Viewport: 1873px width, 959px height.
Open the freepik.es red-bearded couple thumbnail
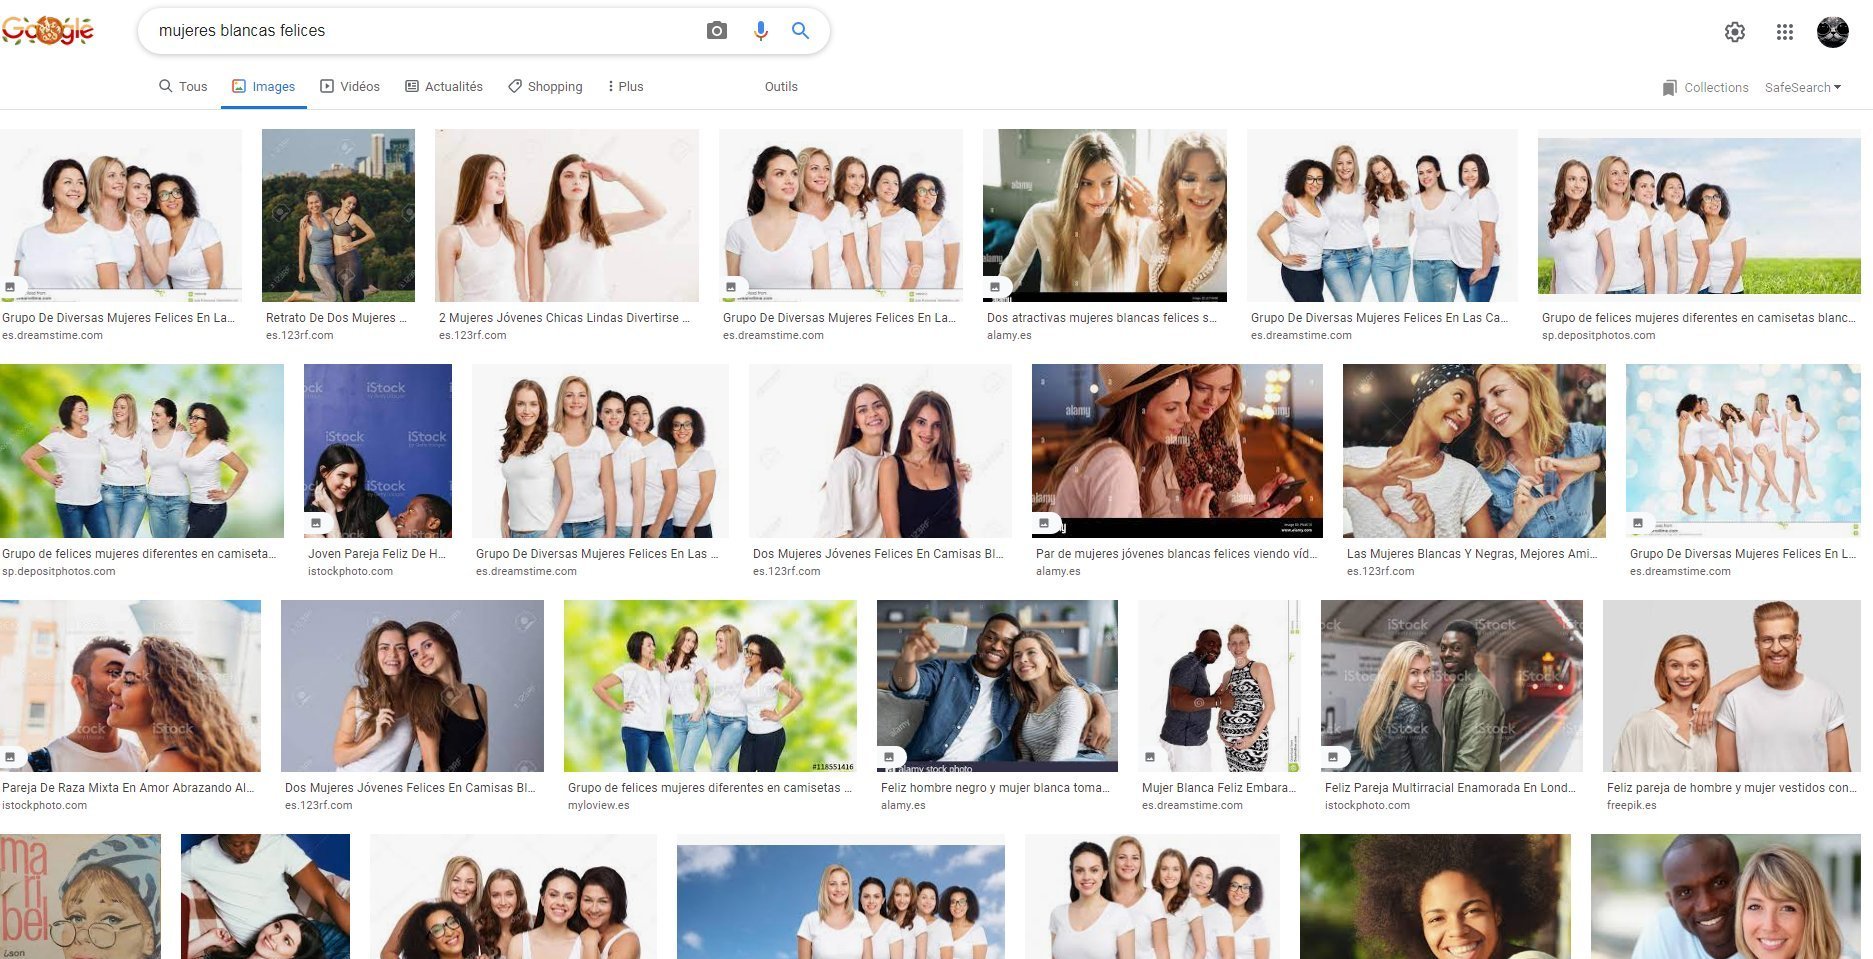[1732, 686]
